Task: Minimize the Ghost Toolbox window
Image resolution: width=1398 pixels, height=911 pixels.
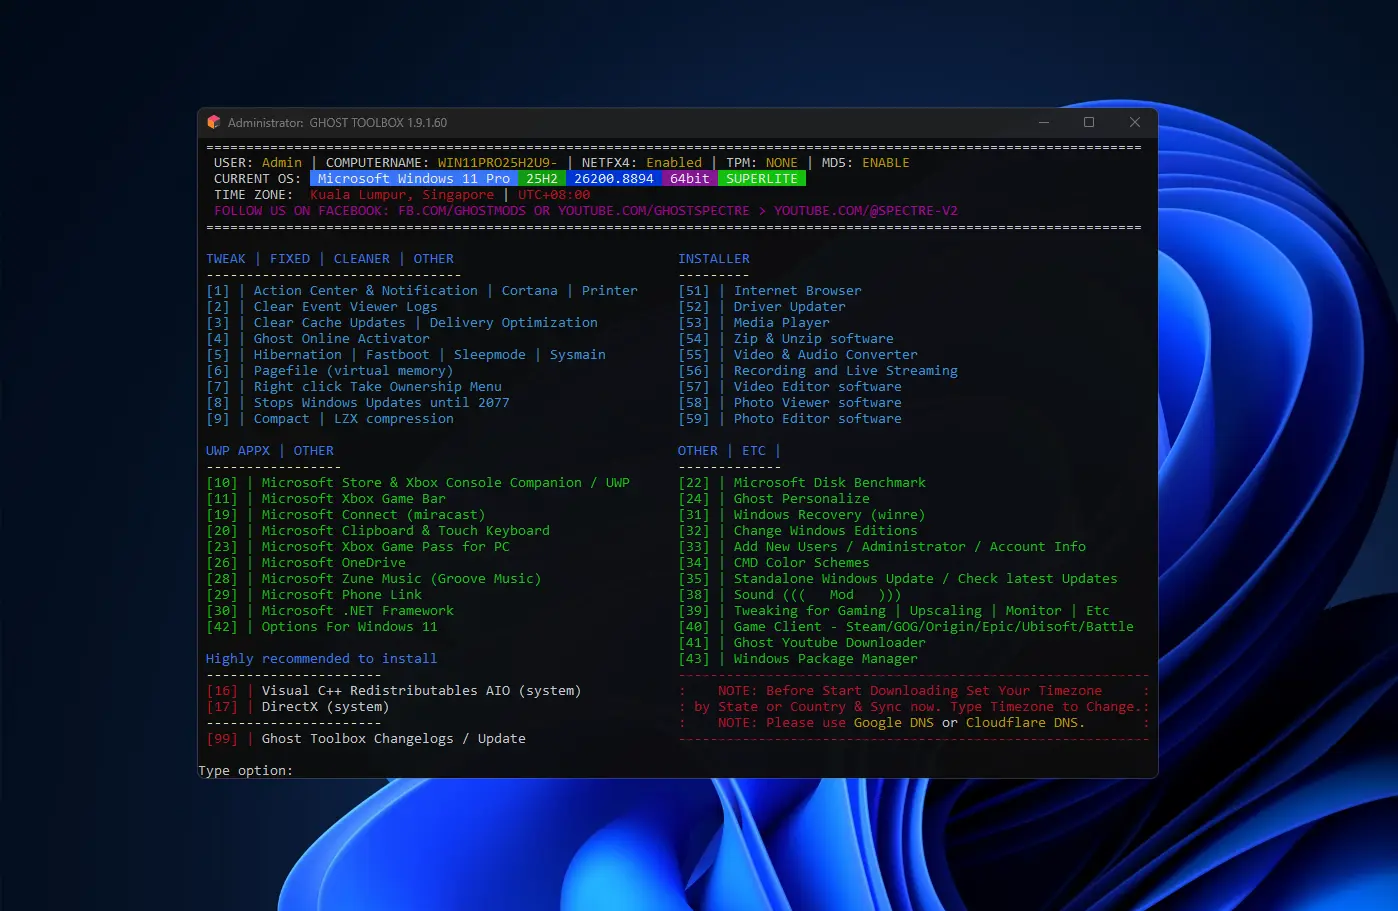Action: click(1044, 122)
